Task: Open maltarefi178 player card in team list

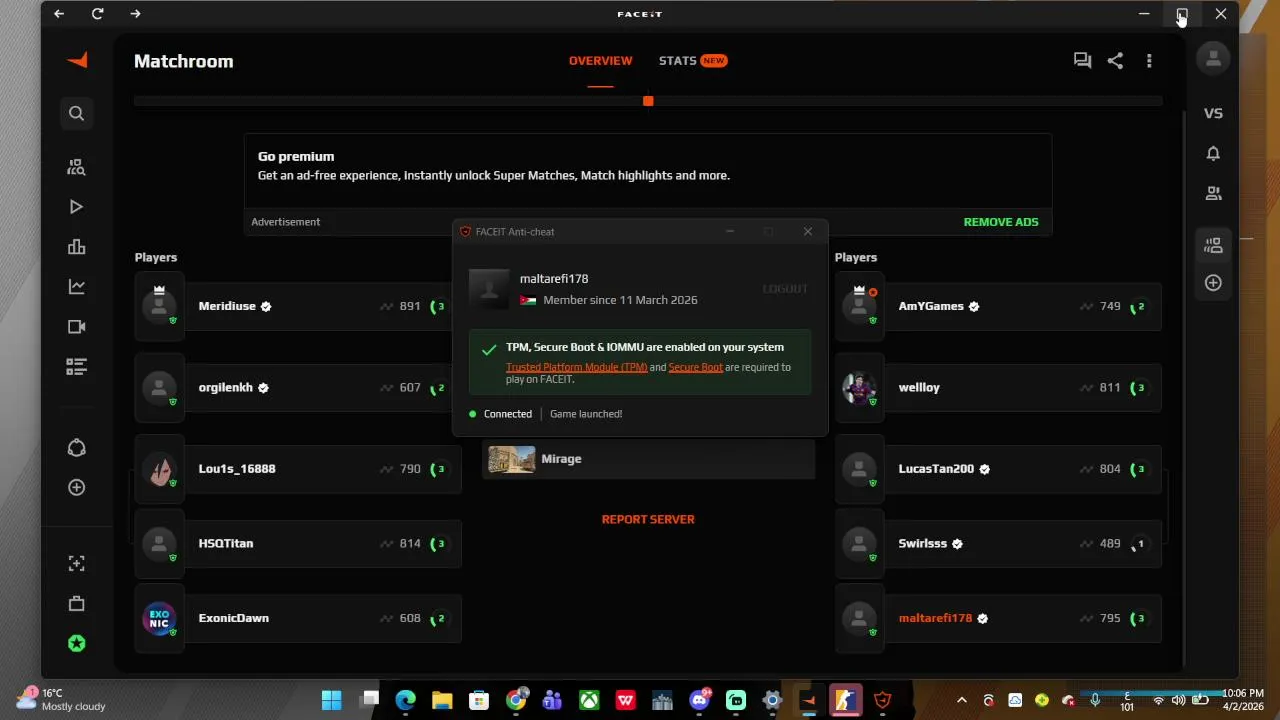Action: pos(998,618)
